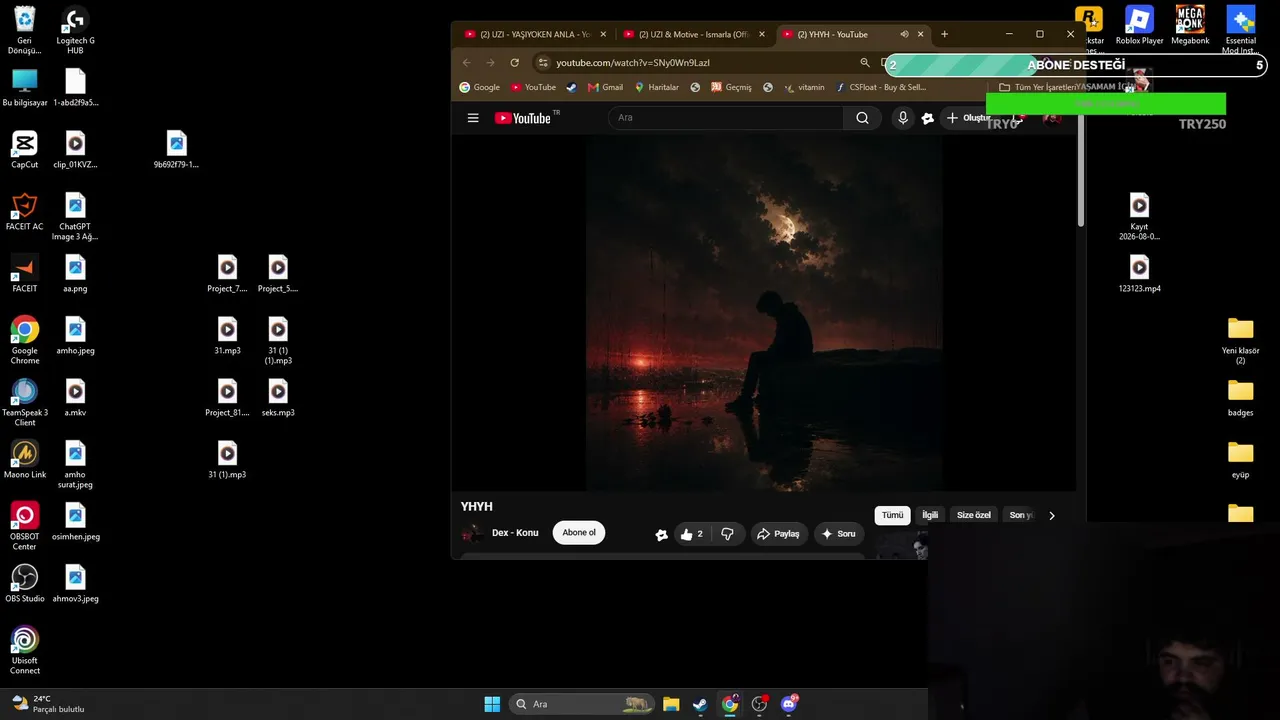The height and width of the screenshot is (720, 1280).
Task: Select the İlgili filter chip
Action: tap(930, 516)
